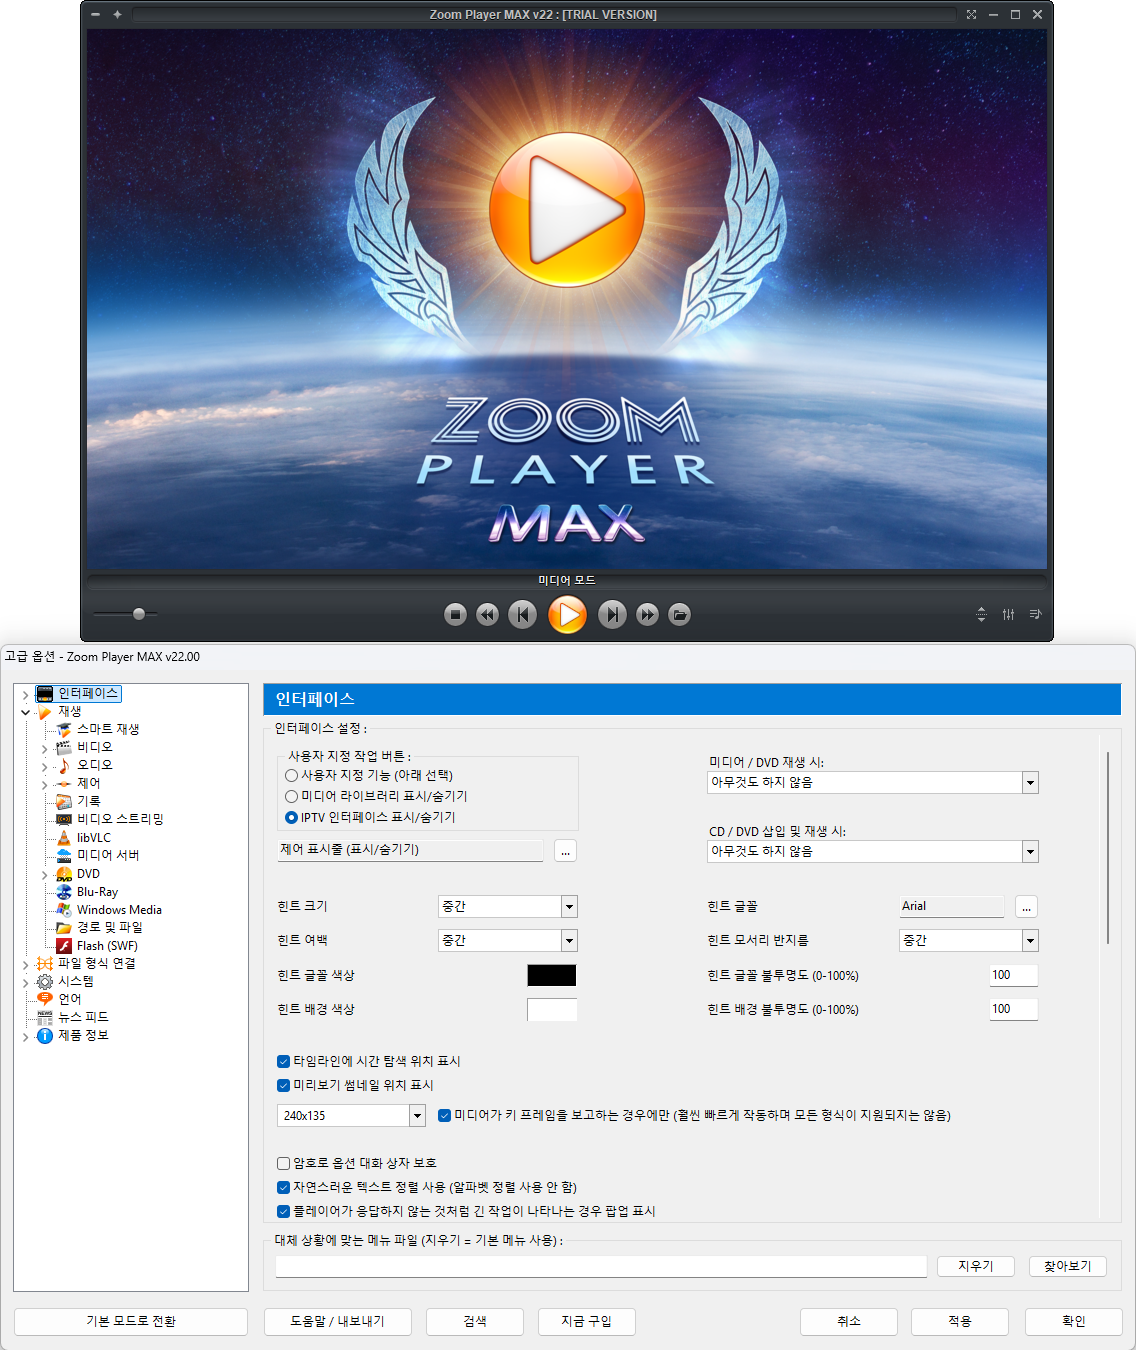Click the fast forward button in player
The width and height of the screenshot is (1136, 1350).
pos(648,615)
